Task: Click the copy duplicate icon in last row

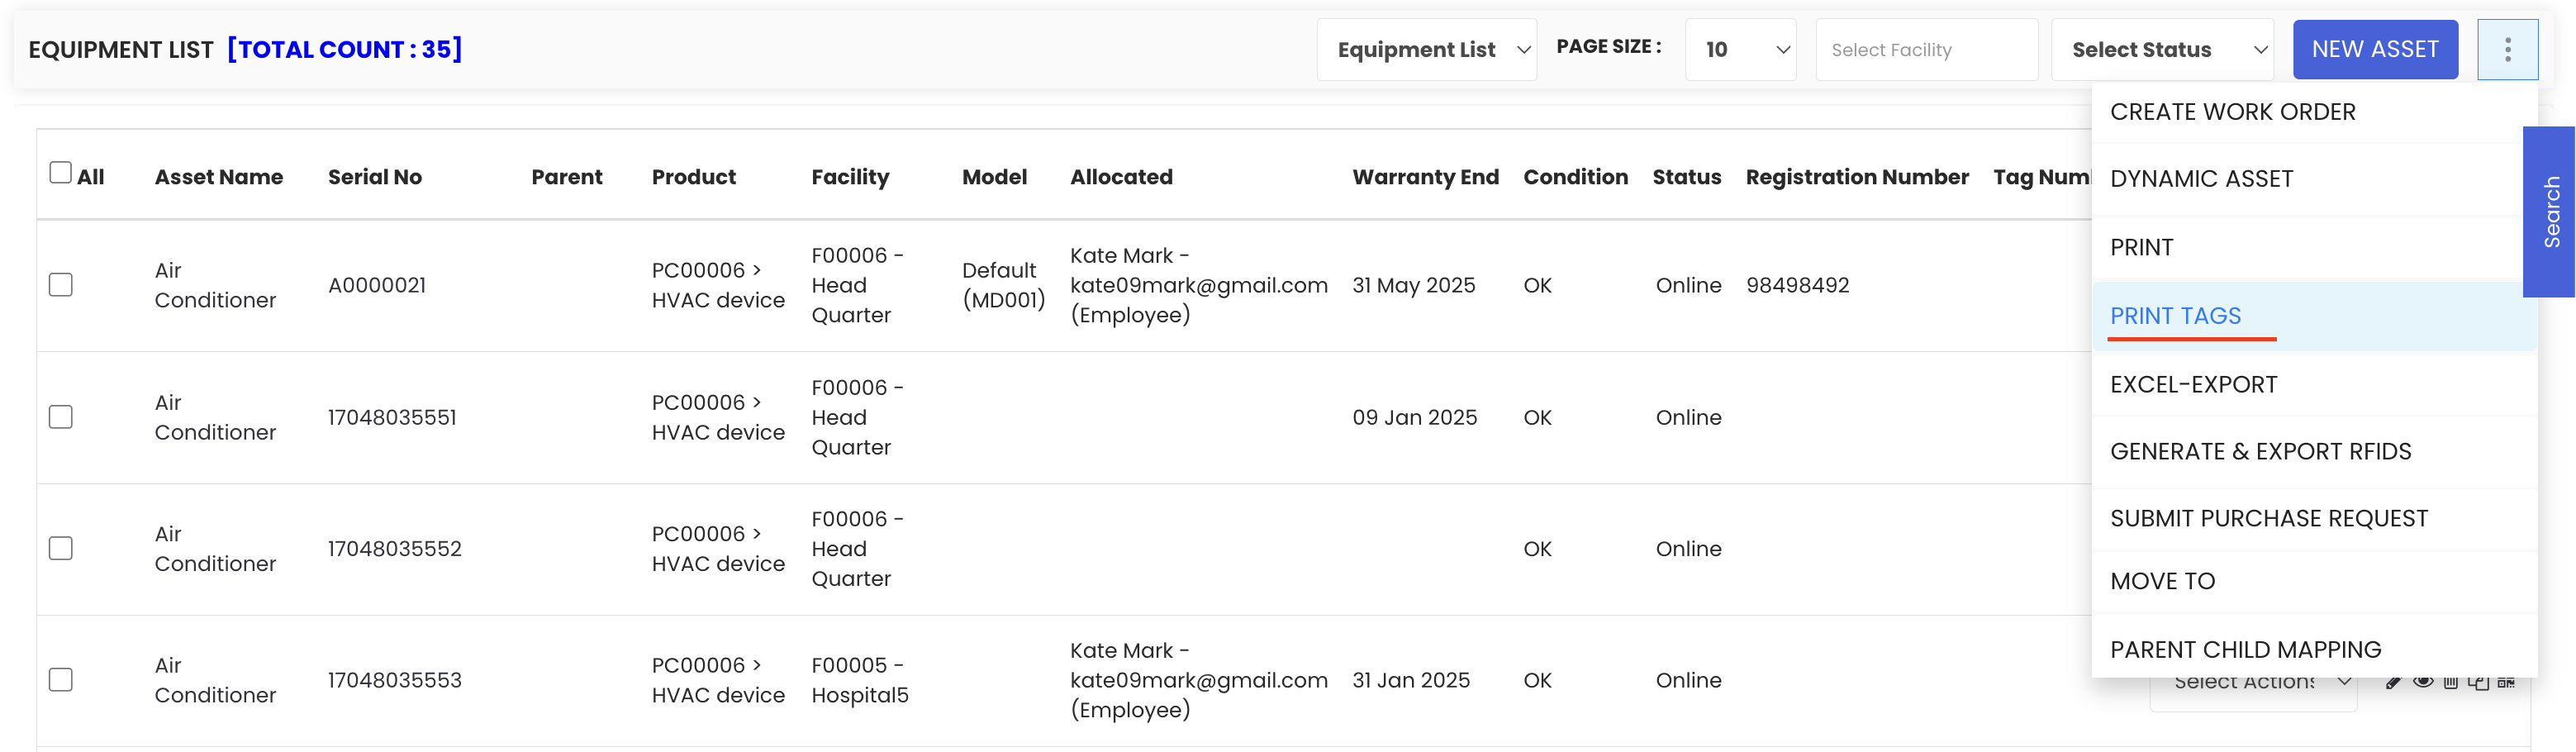Action: point(2478,683)
